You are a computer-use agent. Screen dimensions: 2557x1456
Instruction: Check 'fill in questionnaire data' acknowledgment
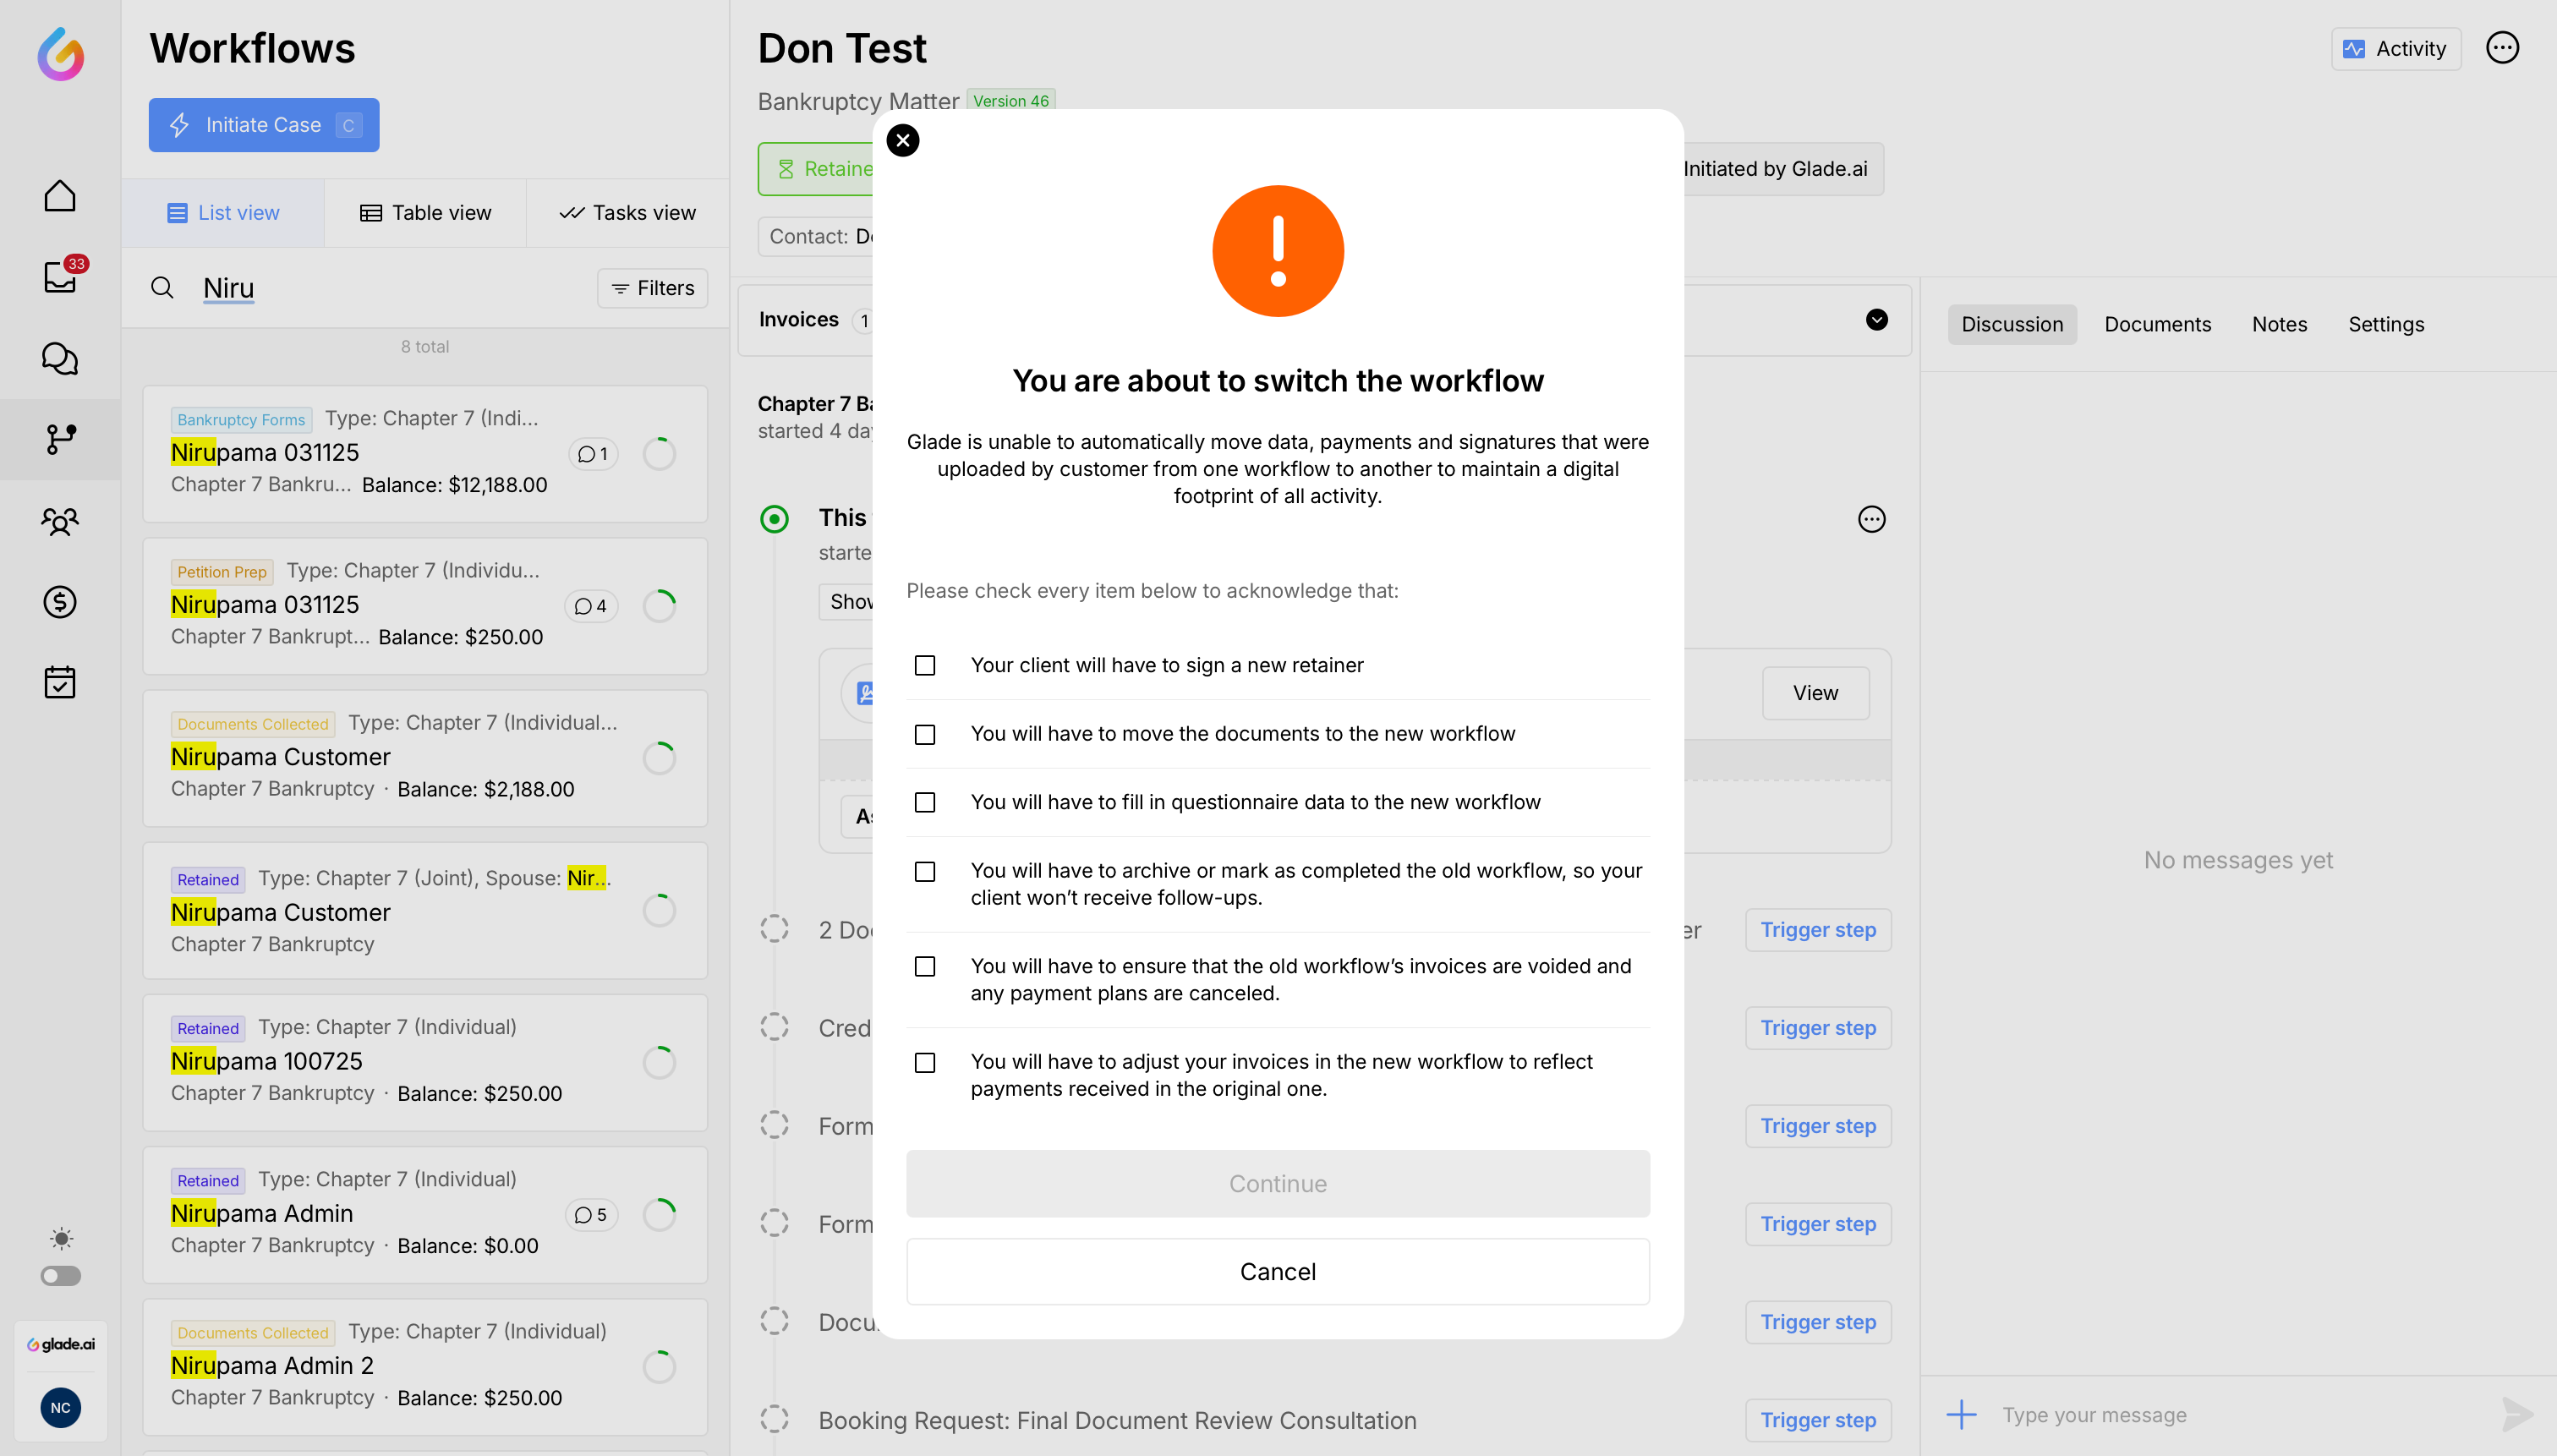click(925, 803)
